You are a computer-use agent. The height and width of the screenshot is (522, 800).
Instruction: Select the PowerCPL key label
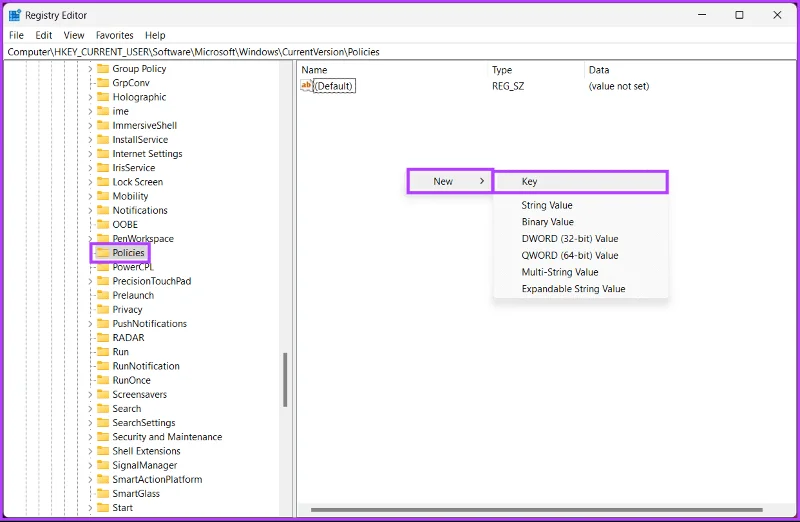click(x=133, y=267)
